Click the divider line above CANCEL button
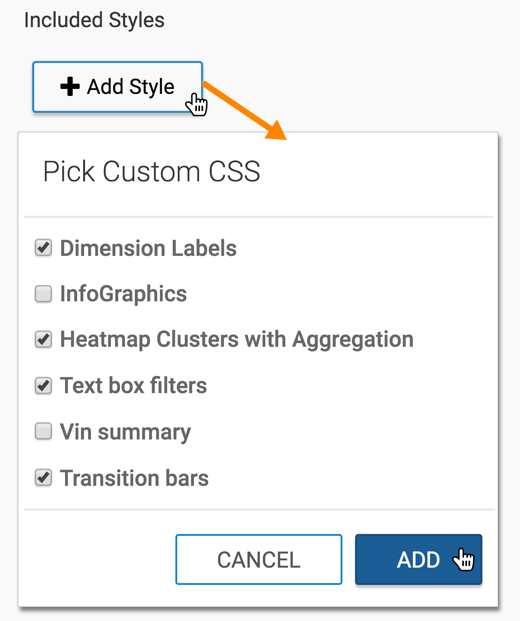This screenshot has width=520, height=621. 259,509
